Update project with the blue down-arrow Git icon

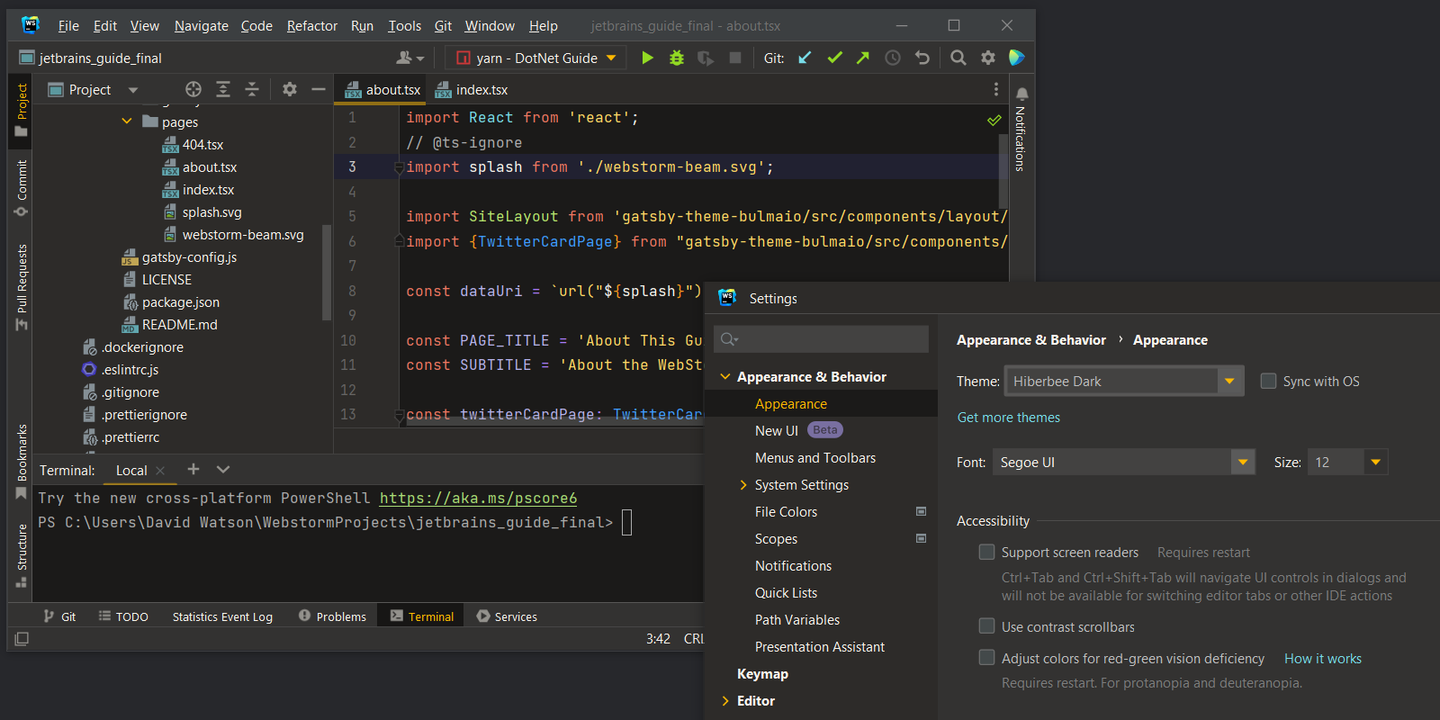coord(804,57)
